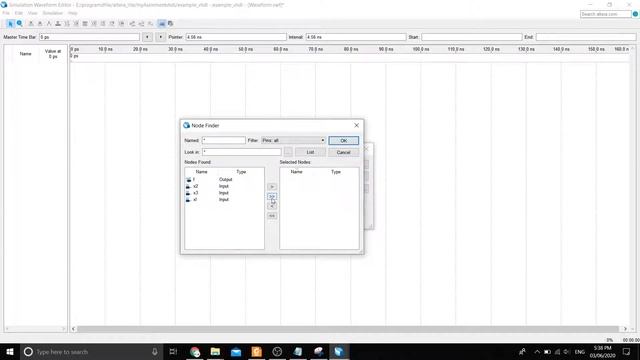The height and width of the screenshot is (360, 640).
Task: Click the globe icon beside Search altera.com
Action: click(635, 14)
